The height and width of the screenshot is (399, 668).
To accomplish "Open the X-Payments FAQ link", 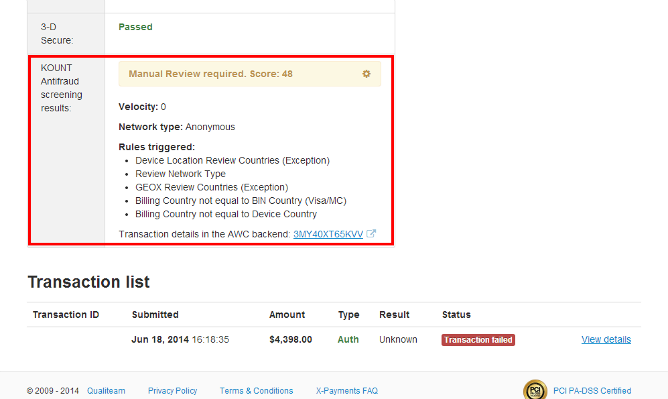I will [x=347, y=390].
